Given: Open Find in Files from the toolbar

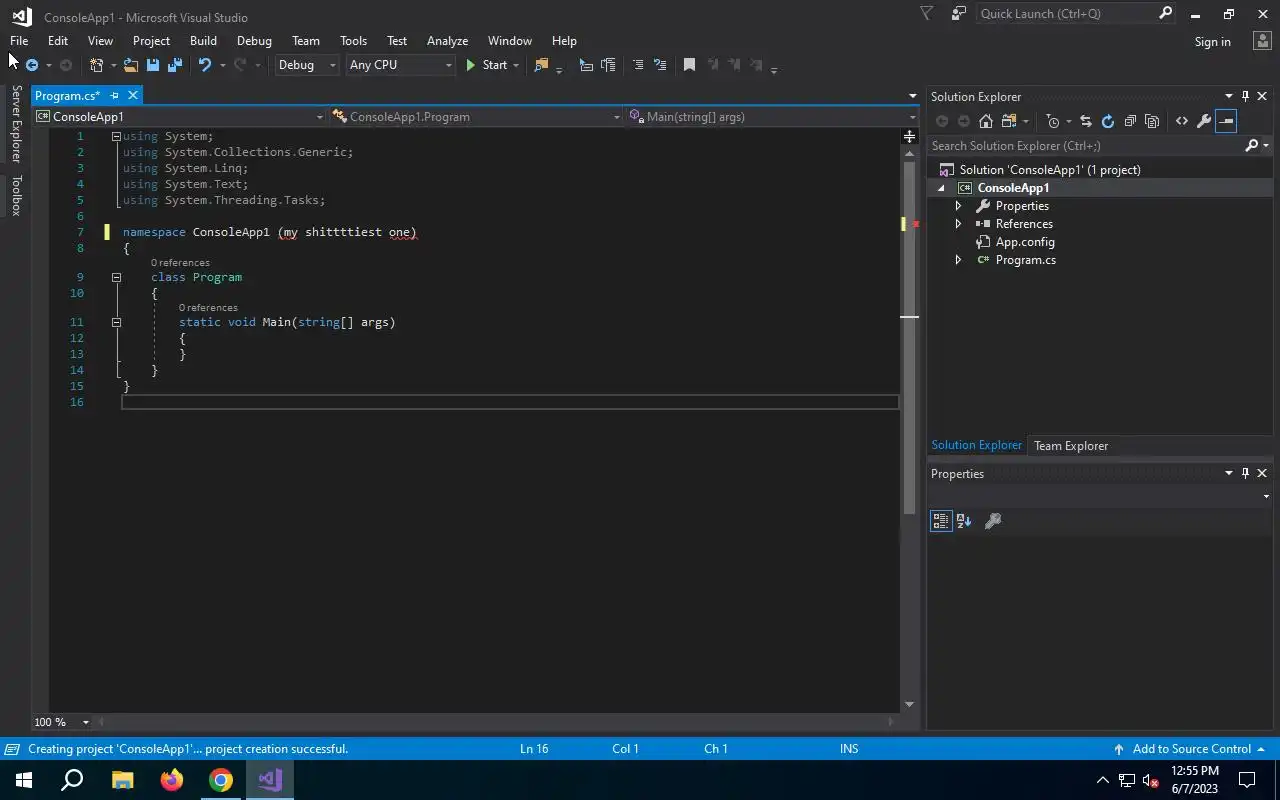Looking at the screenshot, I should pos(541,65).
